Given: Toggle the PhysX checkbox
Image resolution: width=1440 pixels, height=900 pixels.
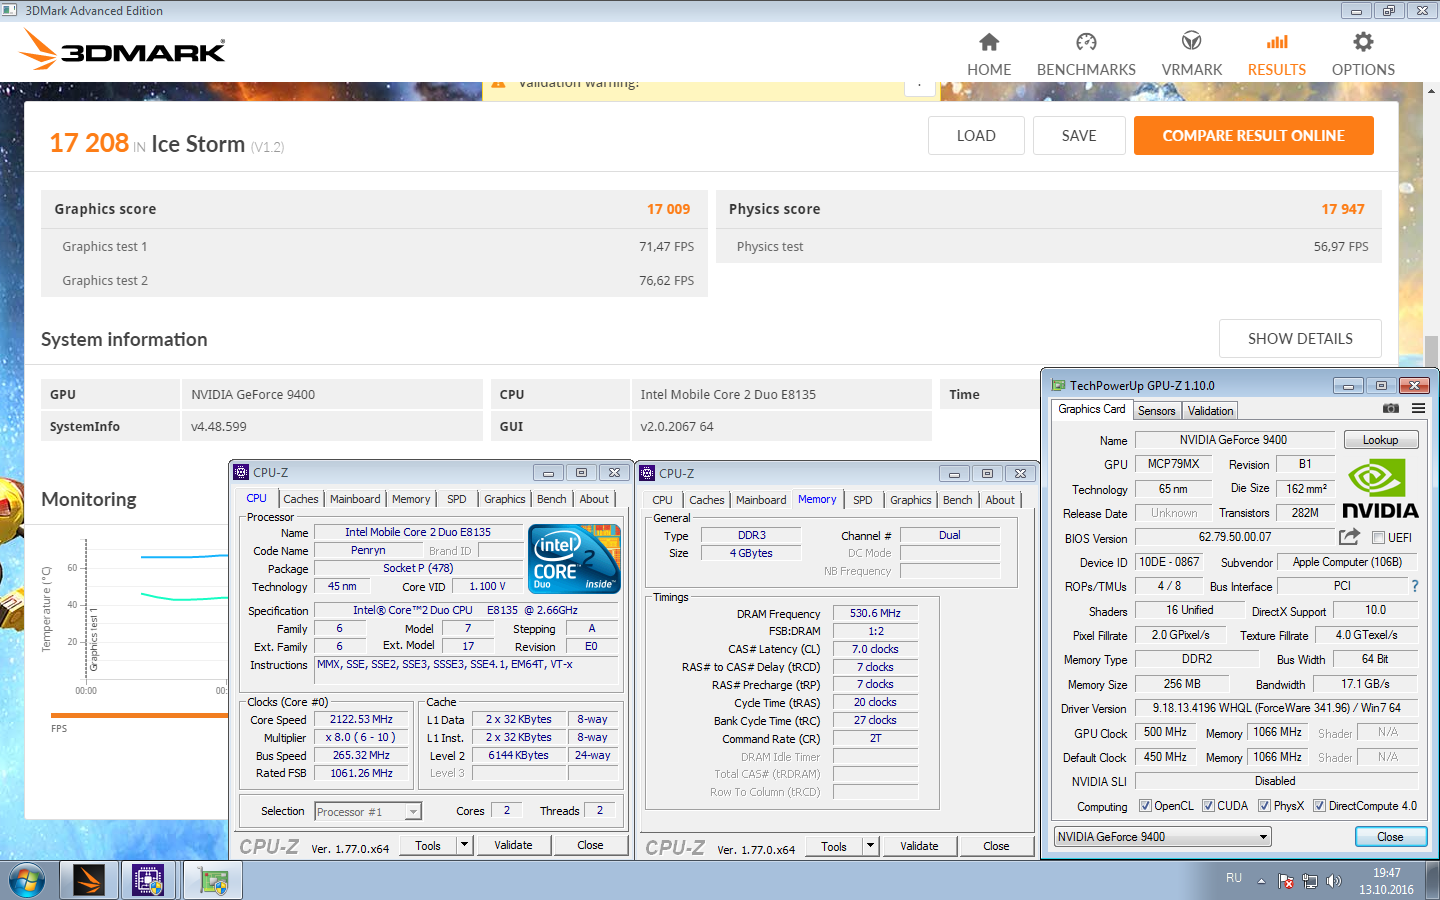Looking at the screenshot, I should point(1264,806).
